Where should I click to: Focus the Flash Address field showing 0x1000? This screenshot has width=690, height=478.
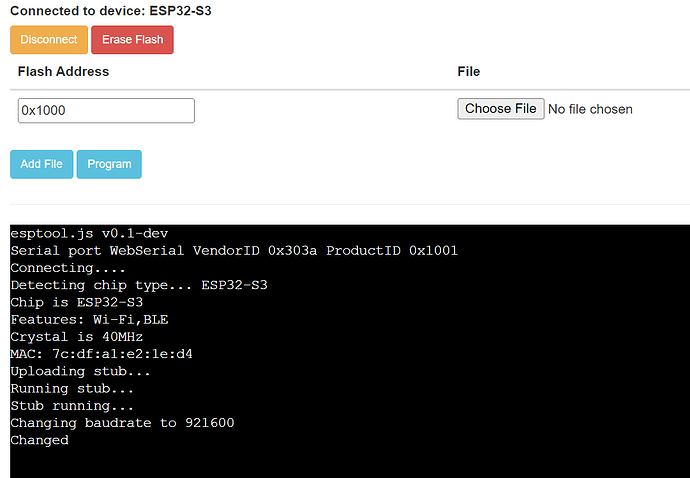coord(106,110)
